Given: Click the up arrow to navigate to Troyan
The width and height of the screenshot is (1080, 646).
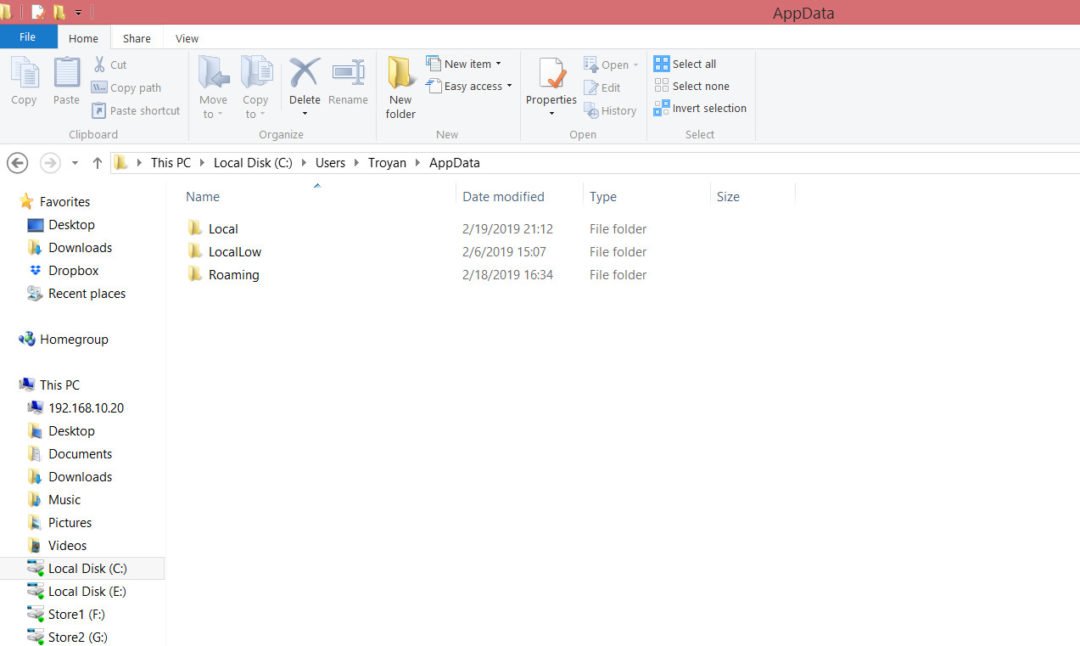Looking at the screenshot, I should point(97,162).
